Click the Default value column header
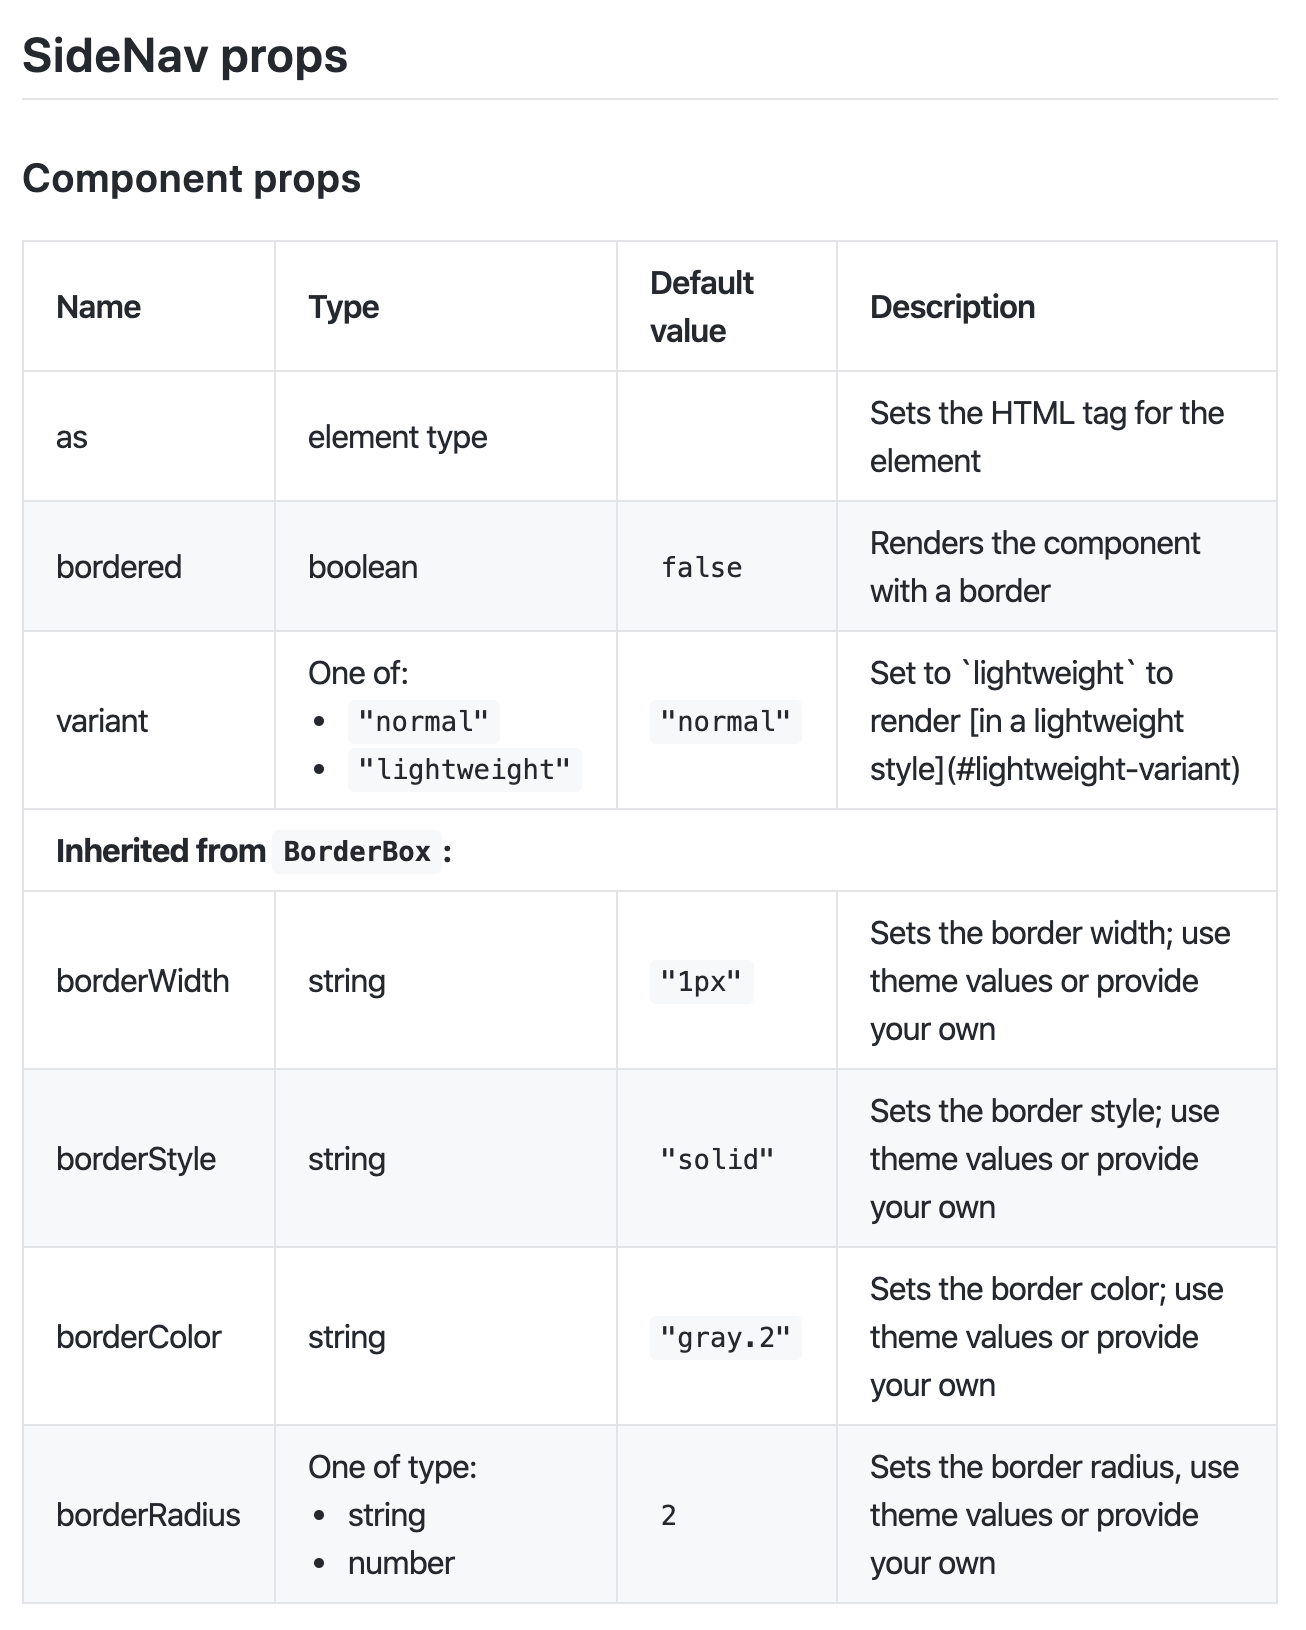 [x=701, y=307]
